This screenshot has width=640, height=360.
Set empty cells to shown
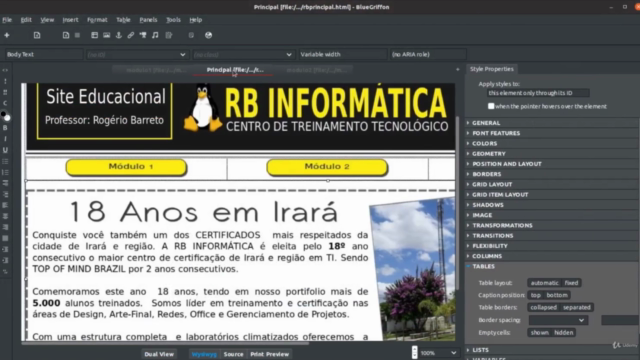coord(539,333)
